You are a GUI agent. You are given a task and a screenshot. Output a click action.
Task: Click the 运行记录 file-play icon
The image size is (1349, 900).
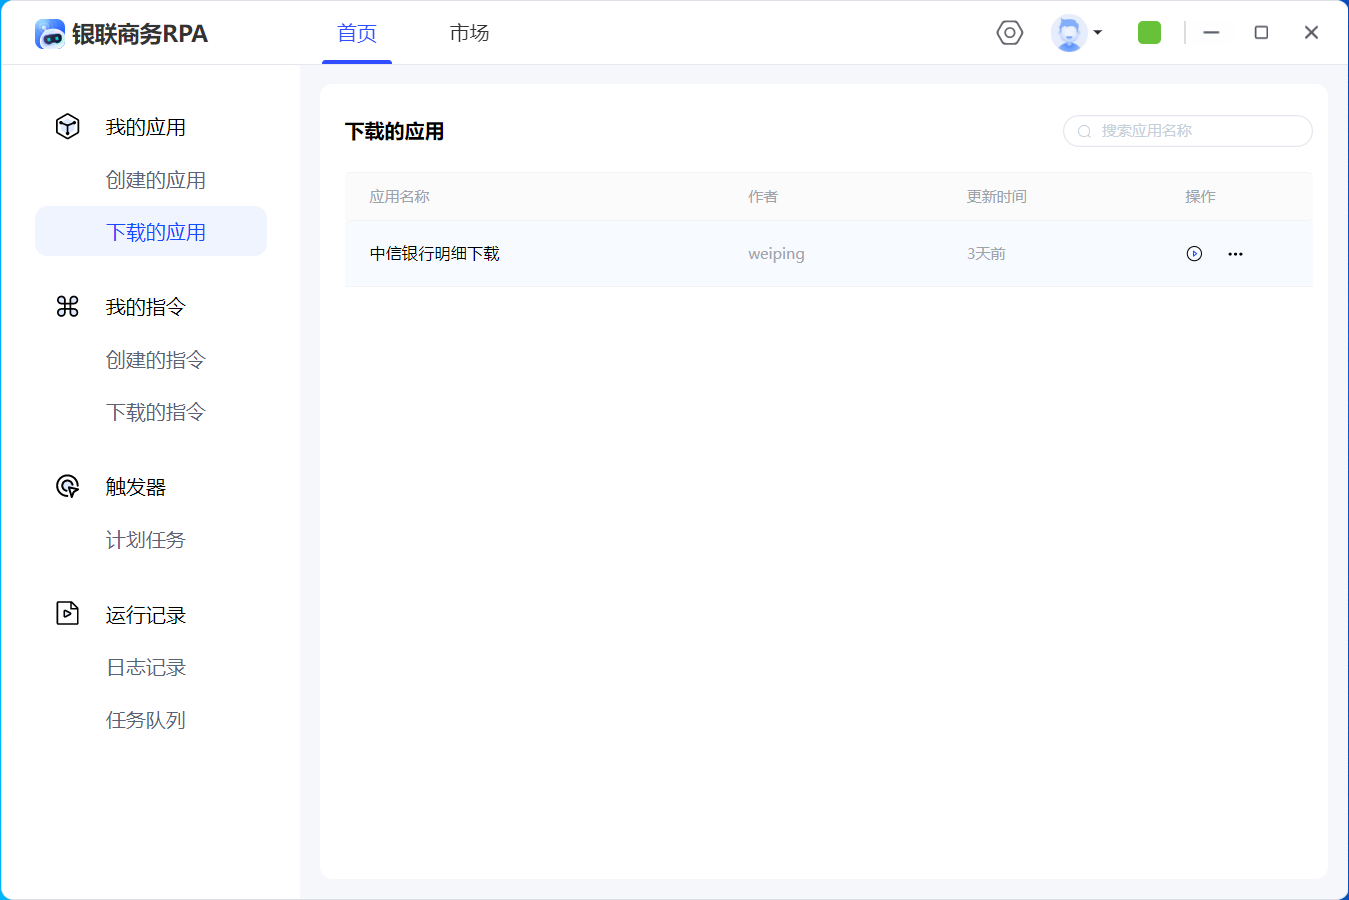click(x=67, y=614)
